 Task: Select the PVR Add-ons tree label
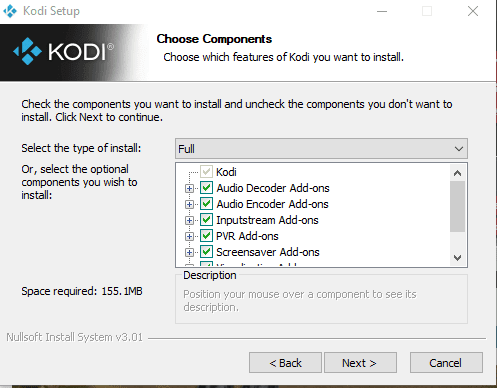(x=247, y=236)
